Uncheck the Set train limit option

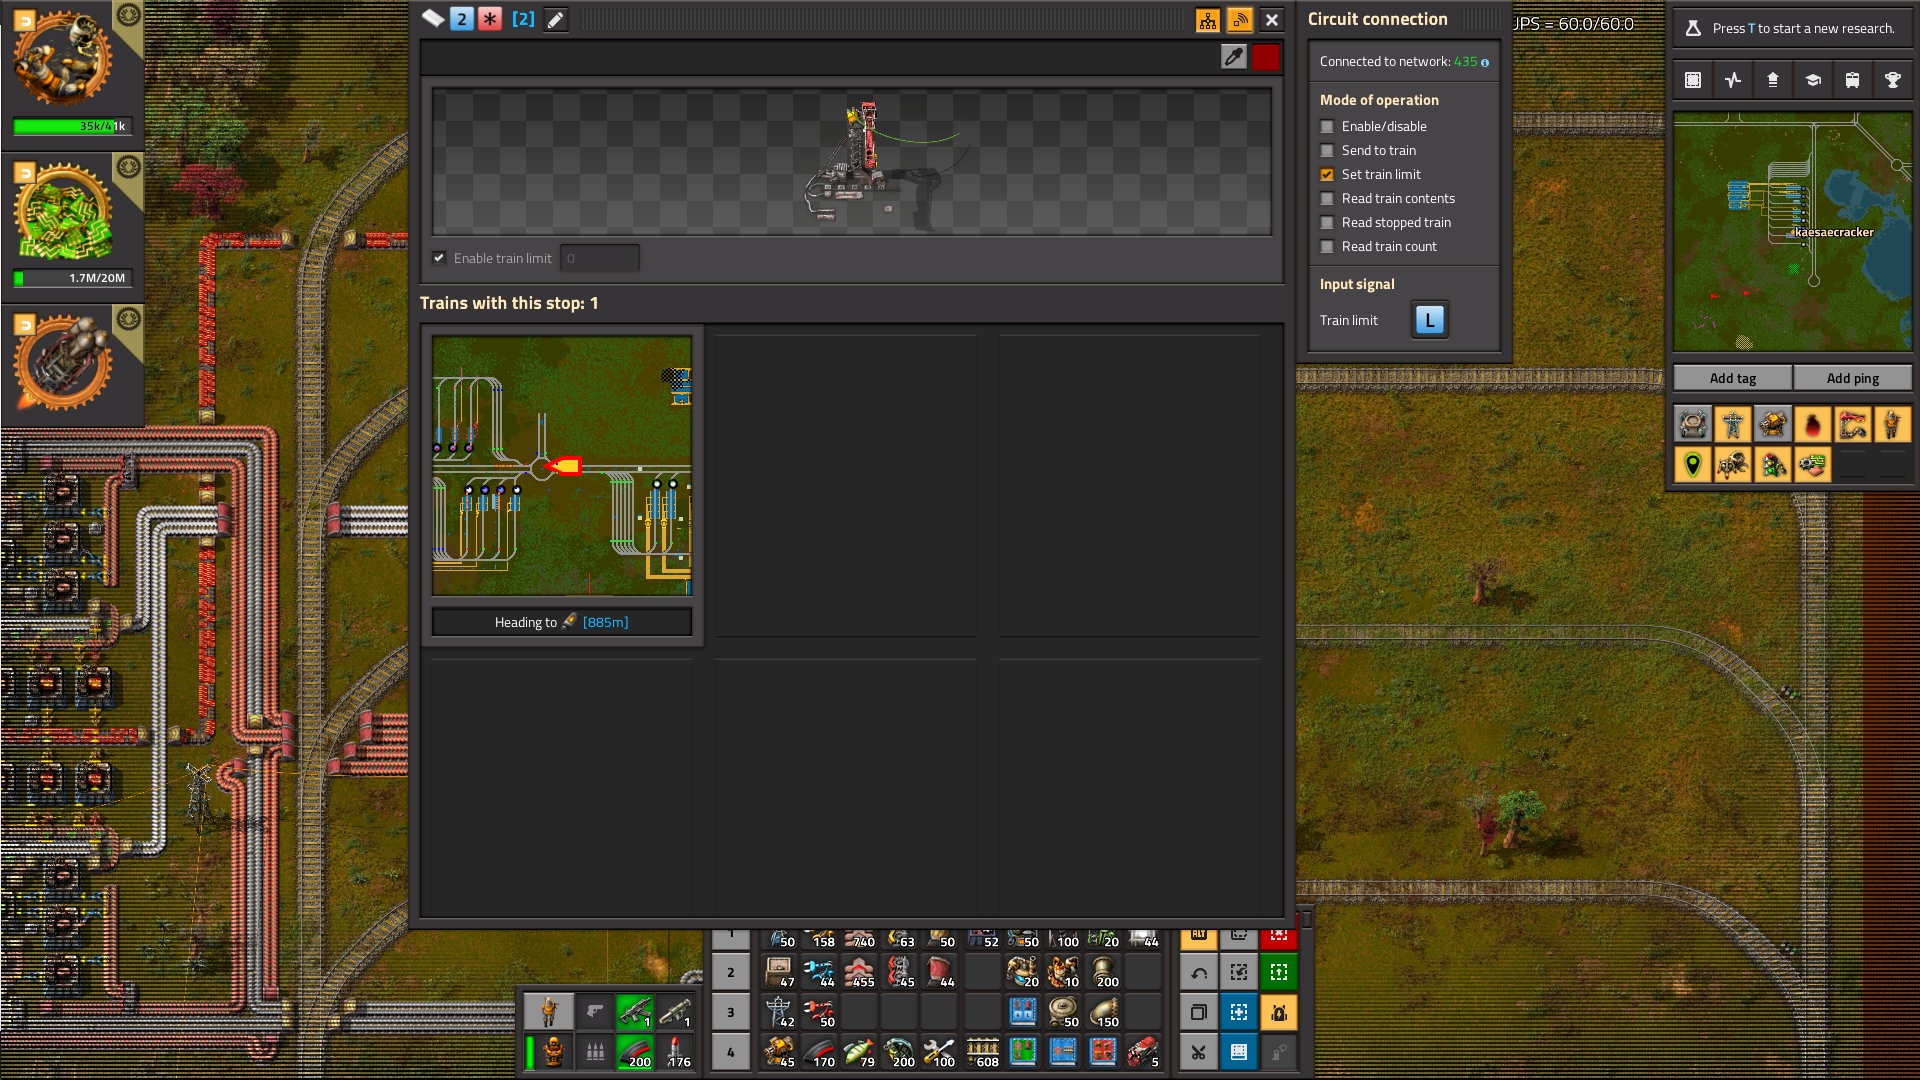tap(1327, 175)
